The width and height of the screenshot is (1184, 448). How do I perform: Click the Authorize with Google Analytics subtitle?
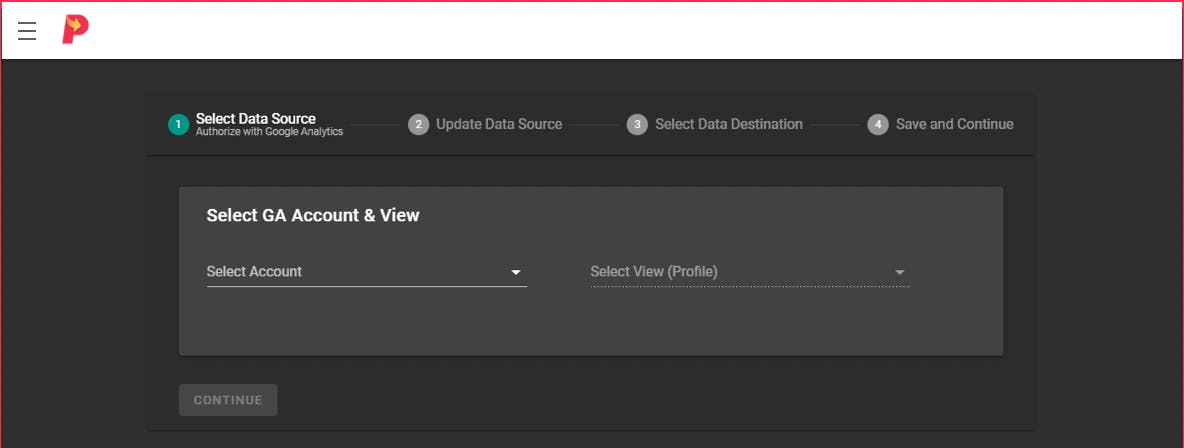(269, 132)
